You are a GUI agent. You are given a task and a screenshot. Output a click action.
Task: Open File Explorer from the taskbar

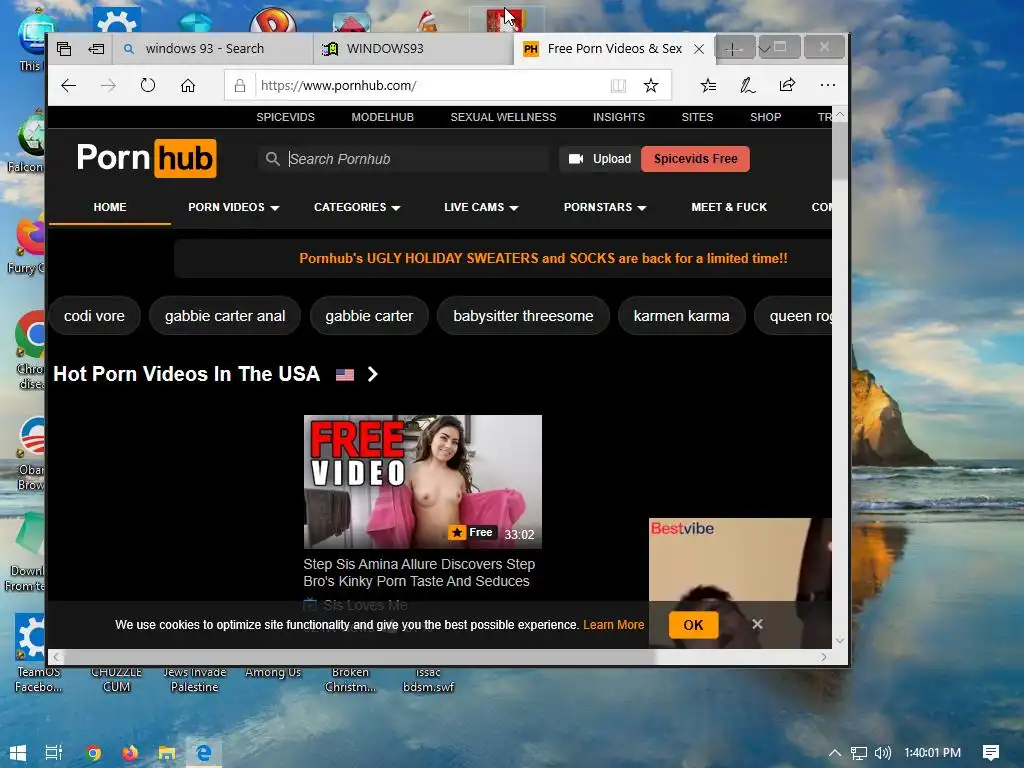[x=167, y=753]
